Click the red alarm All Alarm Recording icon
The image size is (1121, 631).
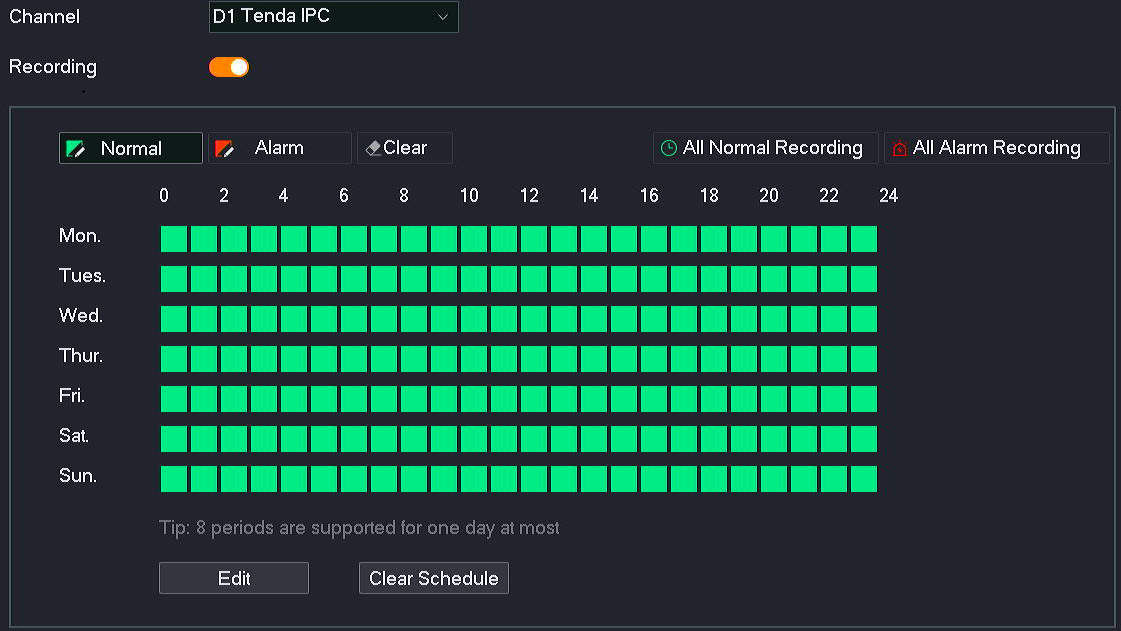point(899,149)
